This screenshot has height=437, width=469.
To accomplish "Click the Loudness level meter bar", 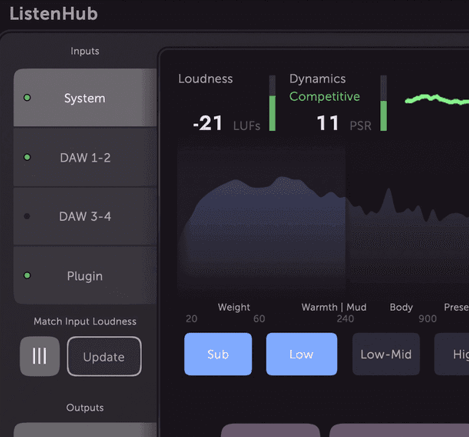I will (x=272, y=103).
